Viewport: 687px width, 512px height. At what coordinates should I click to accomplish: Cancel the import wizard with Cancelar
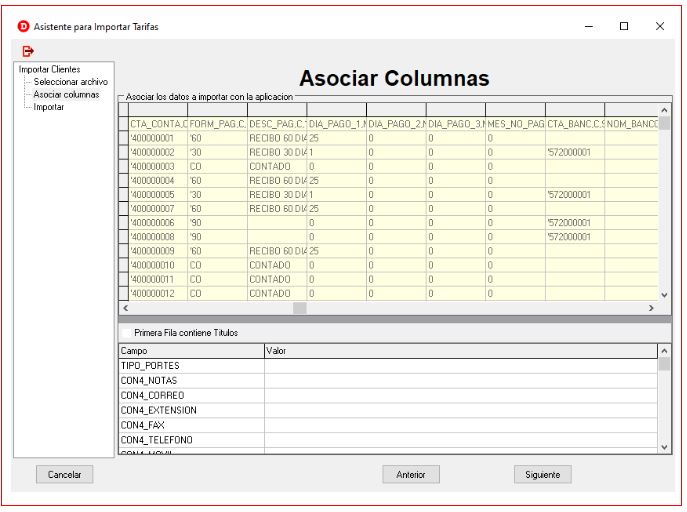(x=65, y=474)
